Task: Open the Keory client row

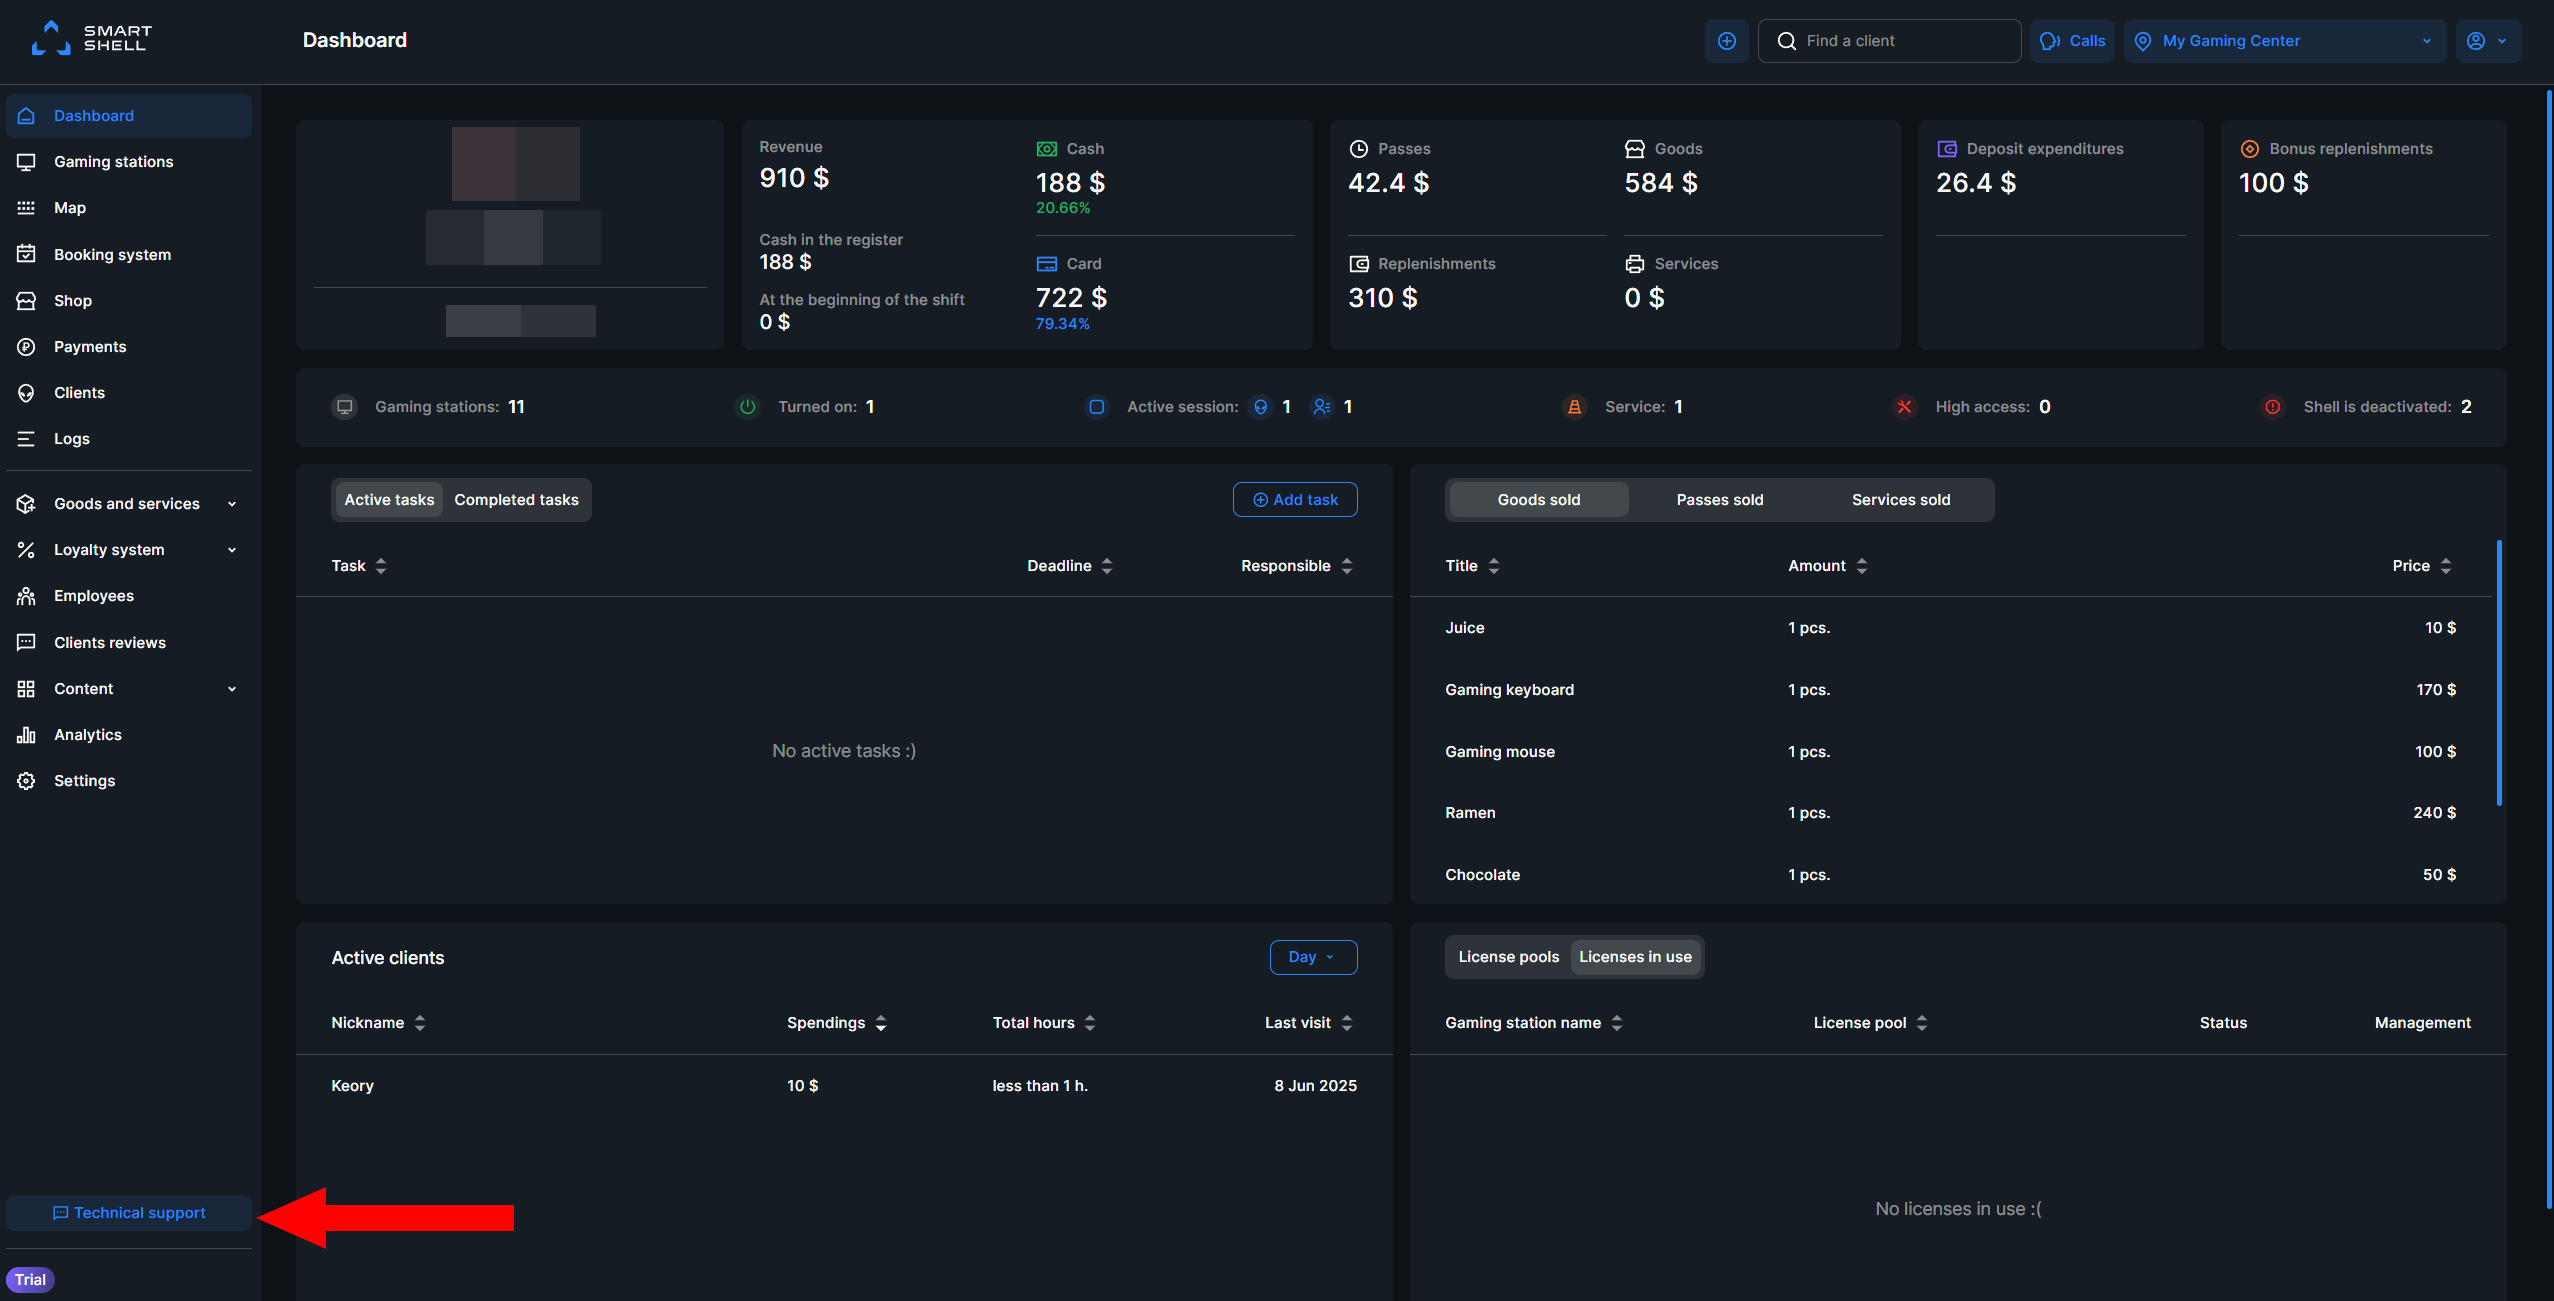Action: click(843, 1086)
